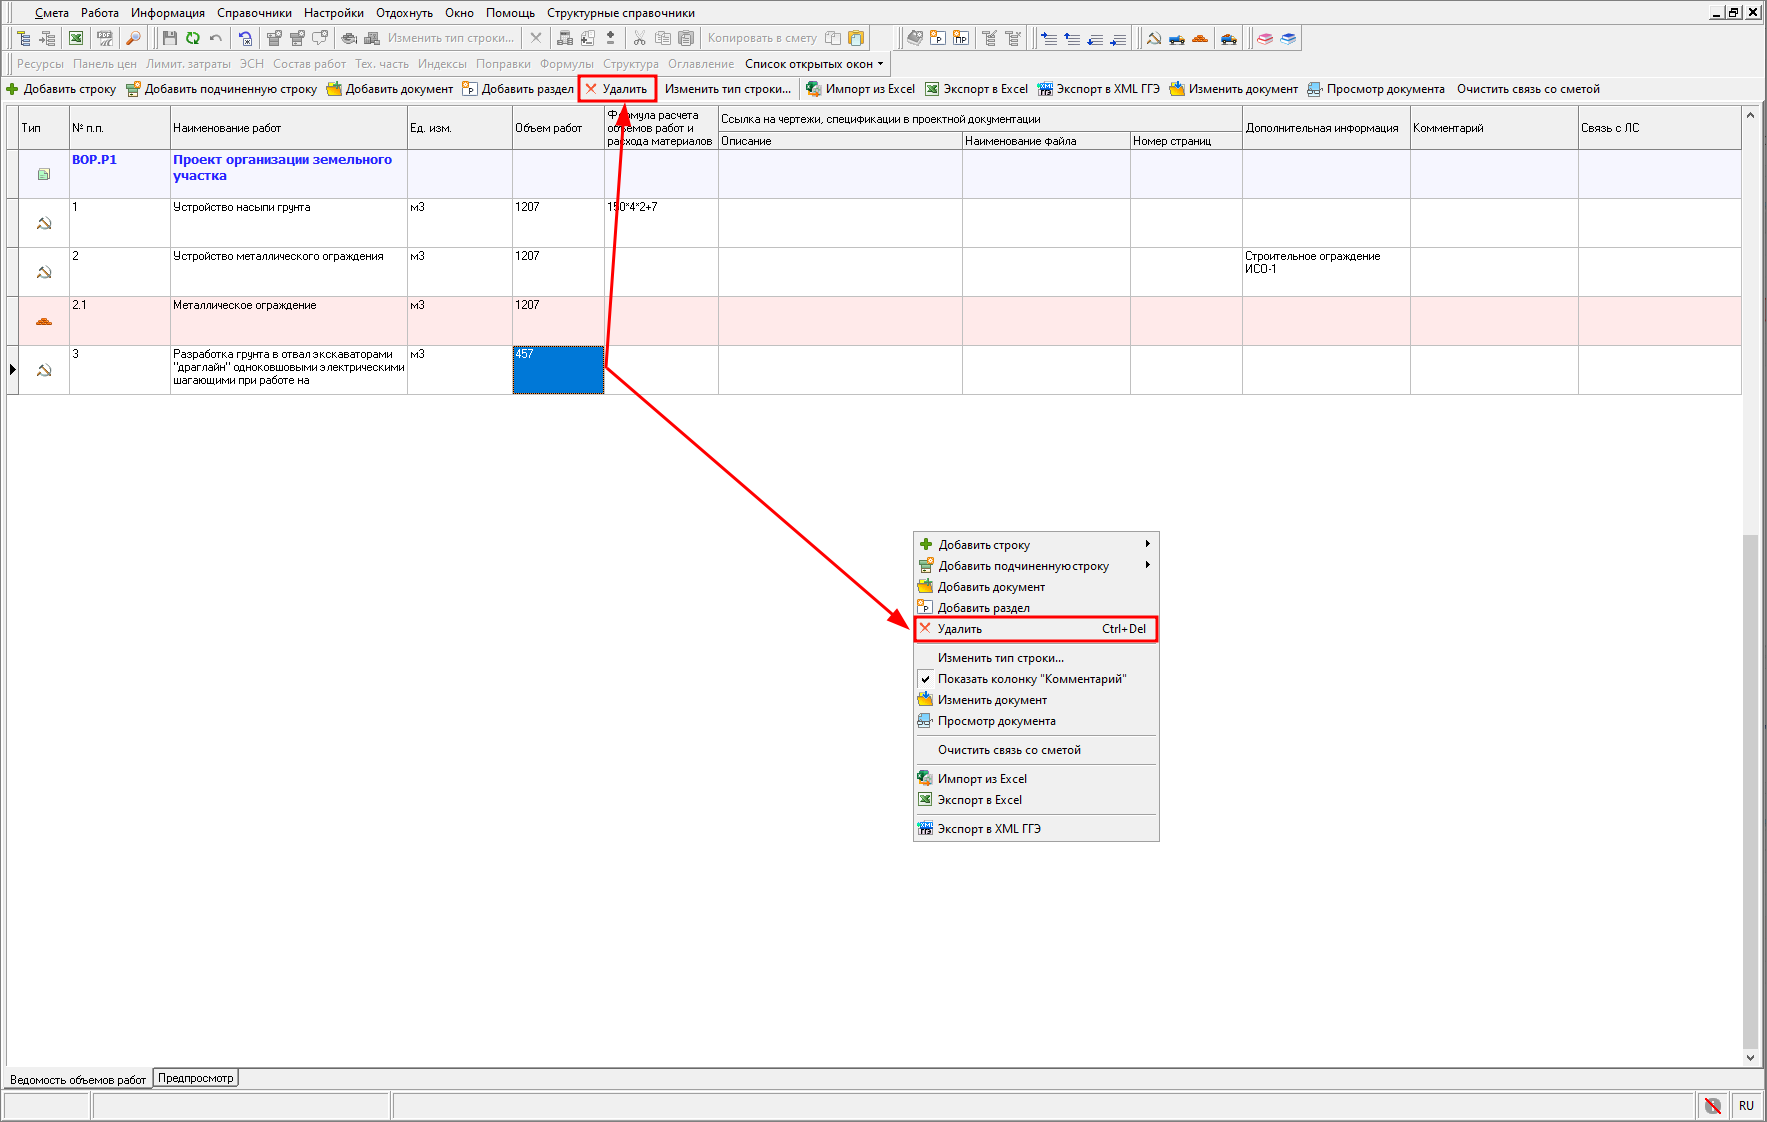Toggle 'Показать колонку Комментарий' in context menu
Screen dimensions: 1767x1122
[x=1031, y=679]
